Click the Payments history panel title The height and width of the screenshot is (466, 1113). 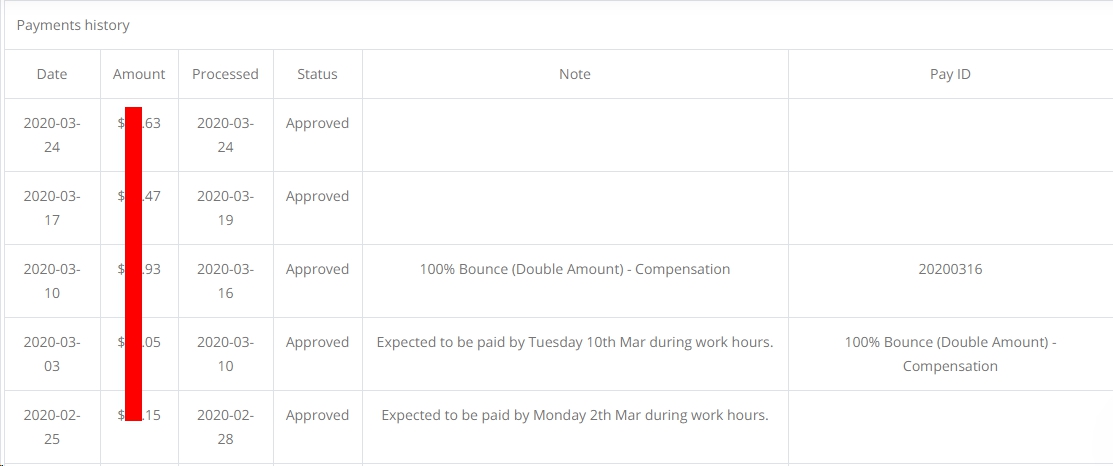click(x=73, y=25)
